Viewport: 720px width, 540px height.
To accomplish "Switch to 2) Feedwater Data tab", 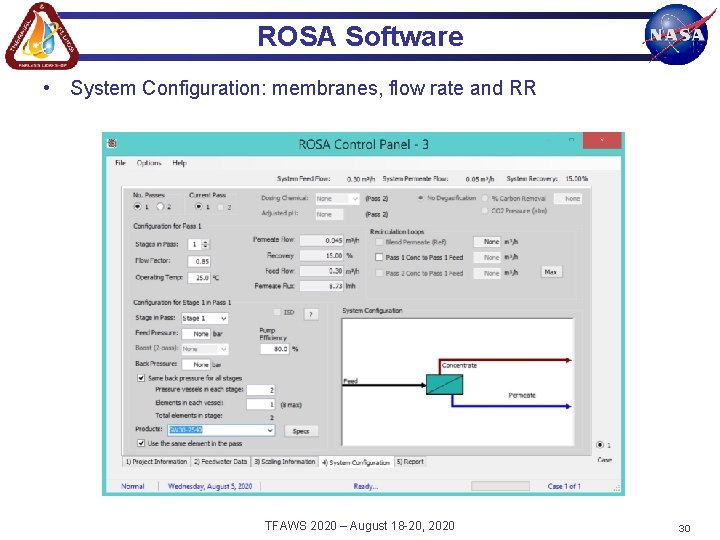I will [x=220, y=461].
